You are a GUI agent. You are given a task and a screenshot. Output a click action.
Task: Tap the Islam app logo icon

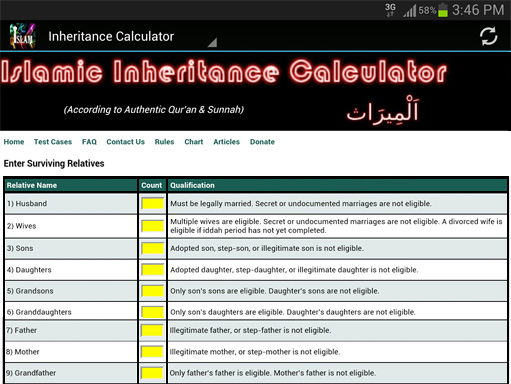coord(22,36)
